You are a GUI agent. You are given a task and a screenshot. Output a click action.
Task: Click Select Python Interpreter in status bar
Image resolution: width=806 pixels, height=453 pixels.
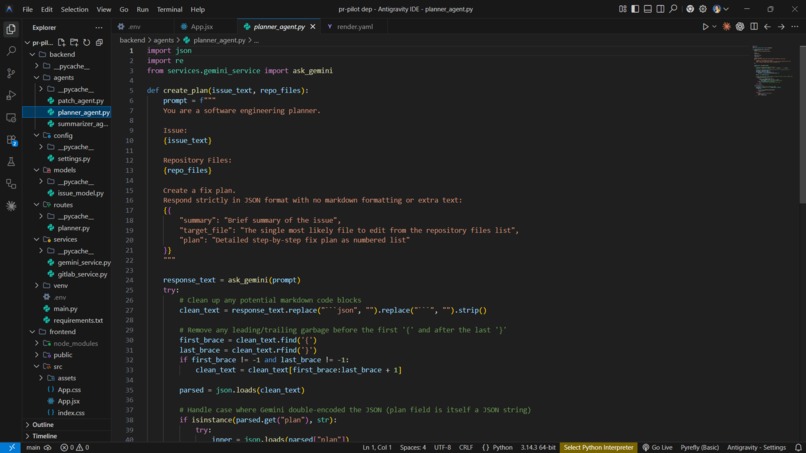[x=598, y=447]
